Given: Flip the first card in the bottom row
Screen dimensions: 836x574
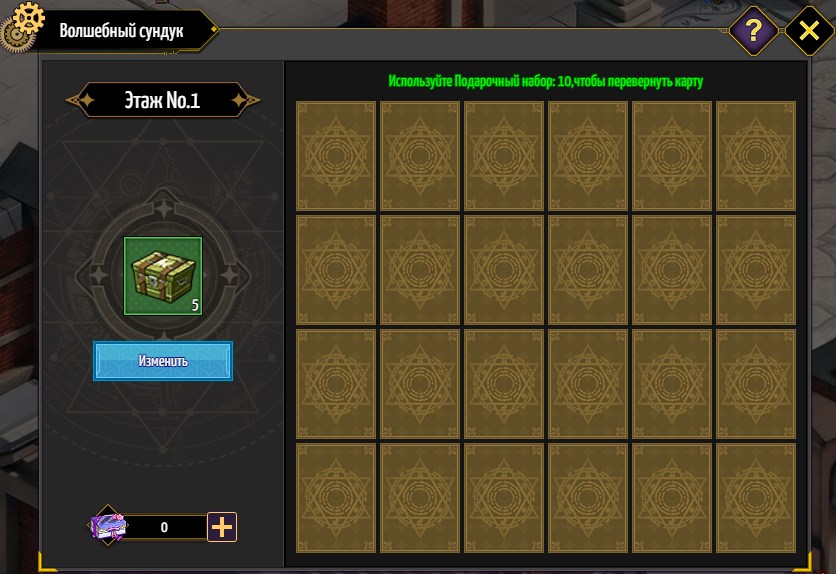Looking at the screenshot, I should (x=336, y=498).
